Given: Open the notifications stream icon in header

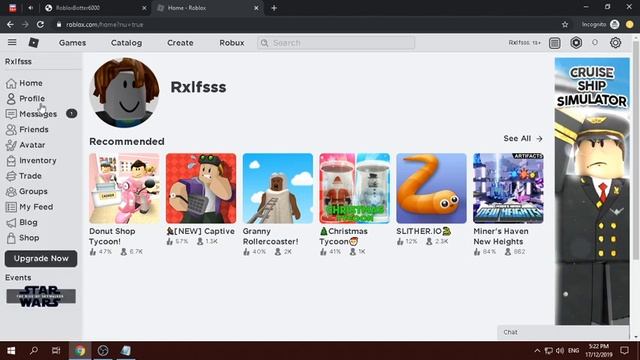Looking at the screenshot, I should 554,43.
